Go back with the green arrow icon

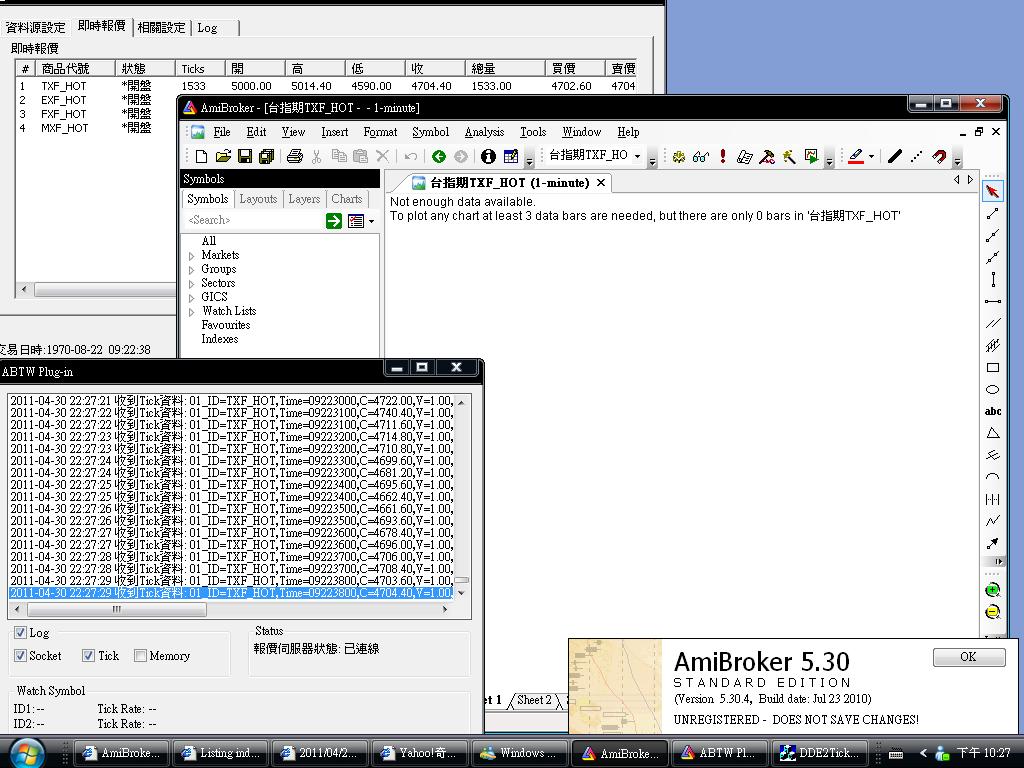pos(439,156)
